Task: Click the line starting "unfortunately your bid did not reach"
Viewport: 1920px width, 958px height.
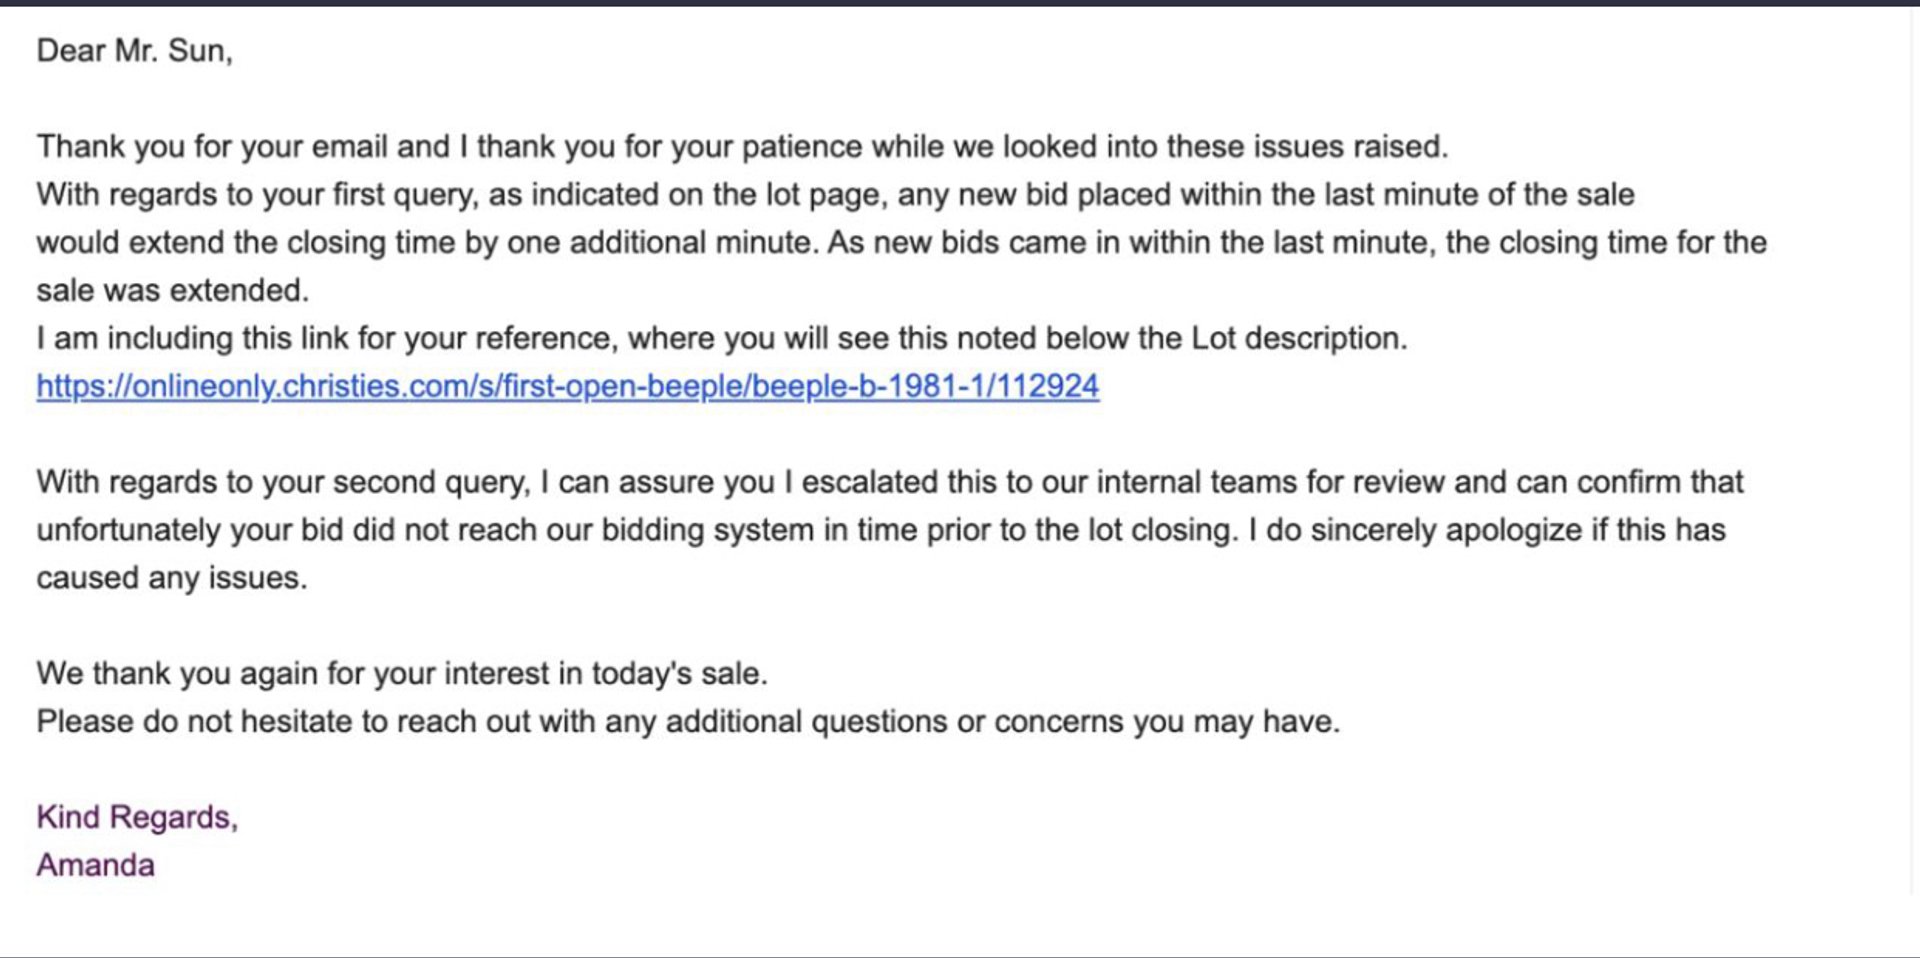Action: click(x=881, y=530)
